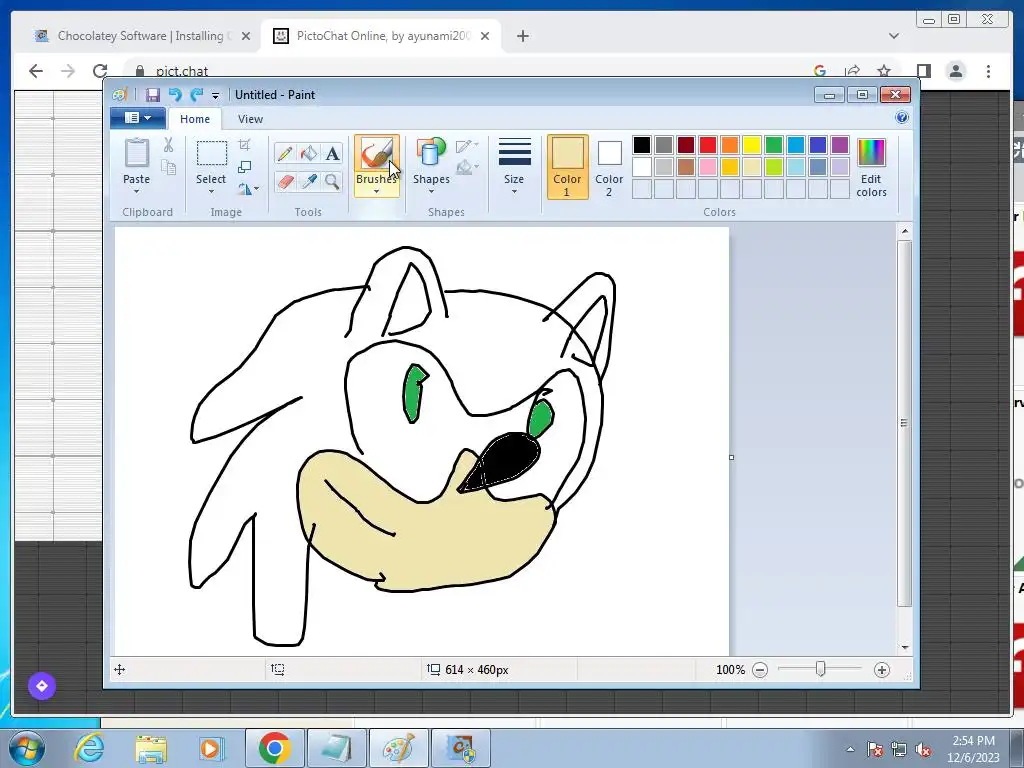Click the Shapes gallery icon
The height and width of the screenshot is (768, 1024).
point(431,152)
